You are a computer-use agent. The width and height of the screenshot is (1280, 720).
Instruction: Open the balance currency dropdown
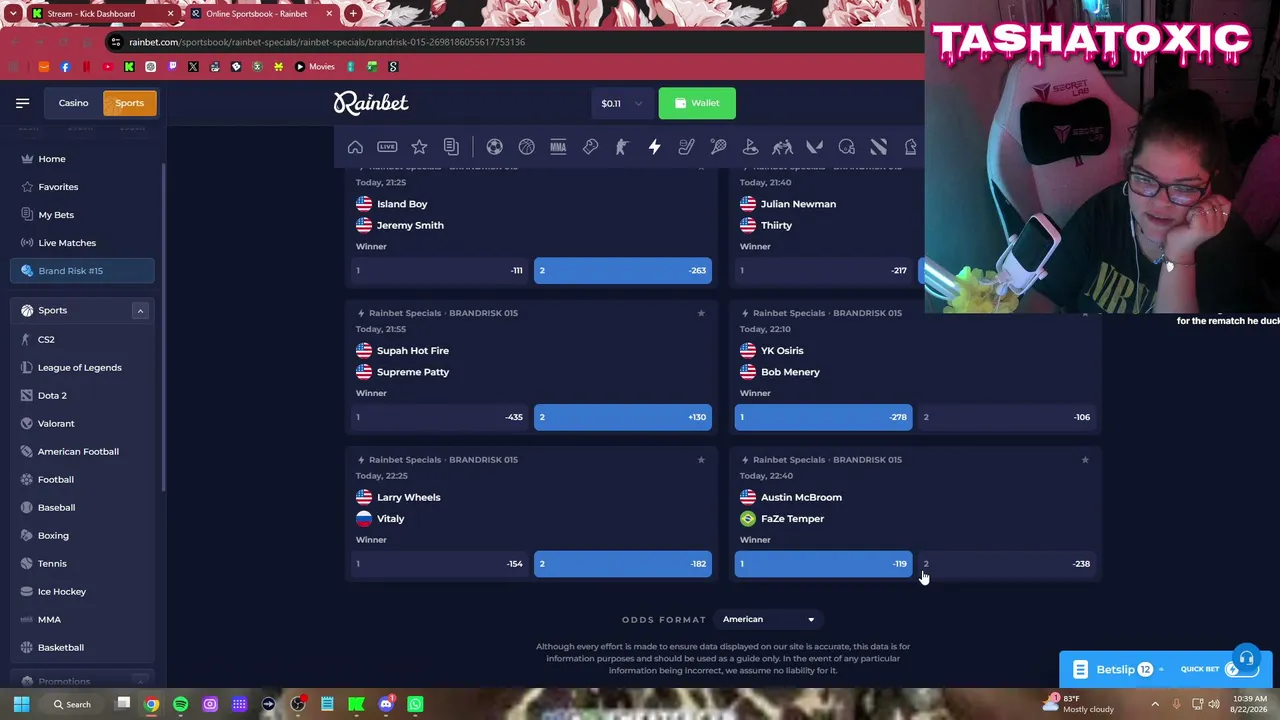click(622, 103)
